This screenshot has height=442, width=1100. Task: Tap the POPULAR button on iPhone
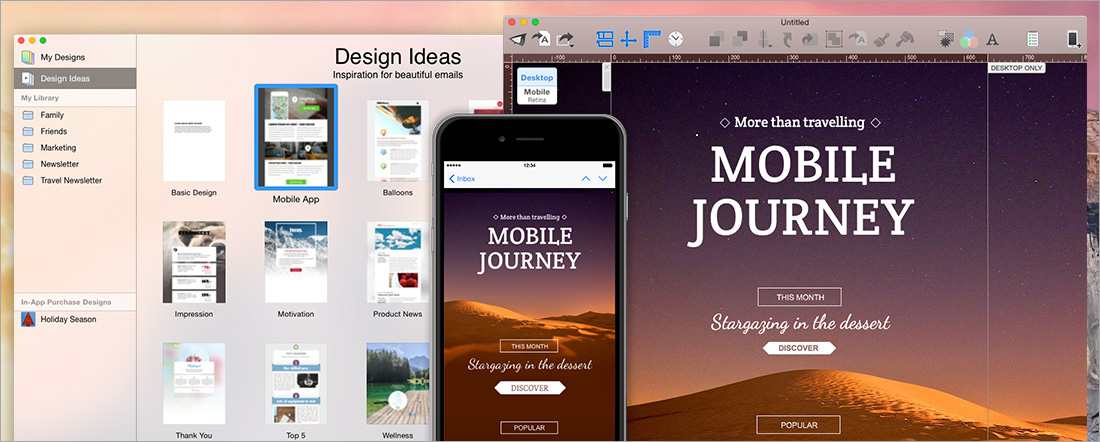pos(529,428)
